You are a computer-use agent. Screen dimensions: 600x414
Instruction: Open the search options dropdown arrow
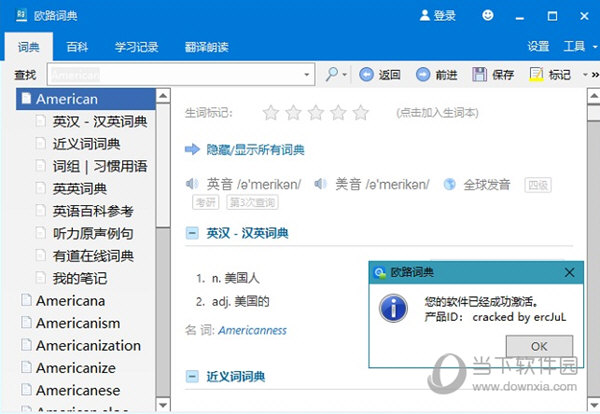pos(345,74)
